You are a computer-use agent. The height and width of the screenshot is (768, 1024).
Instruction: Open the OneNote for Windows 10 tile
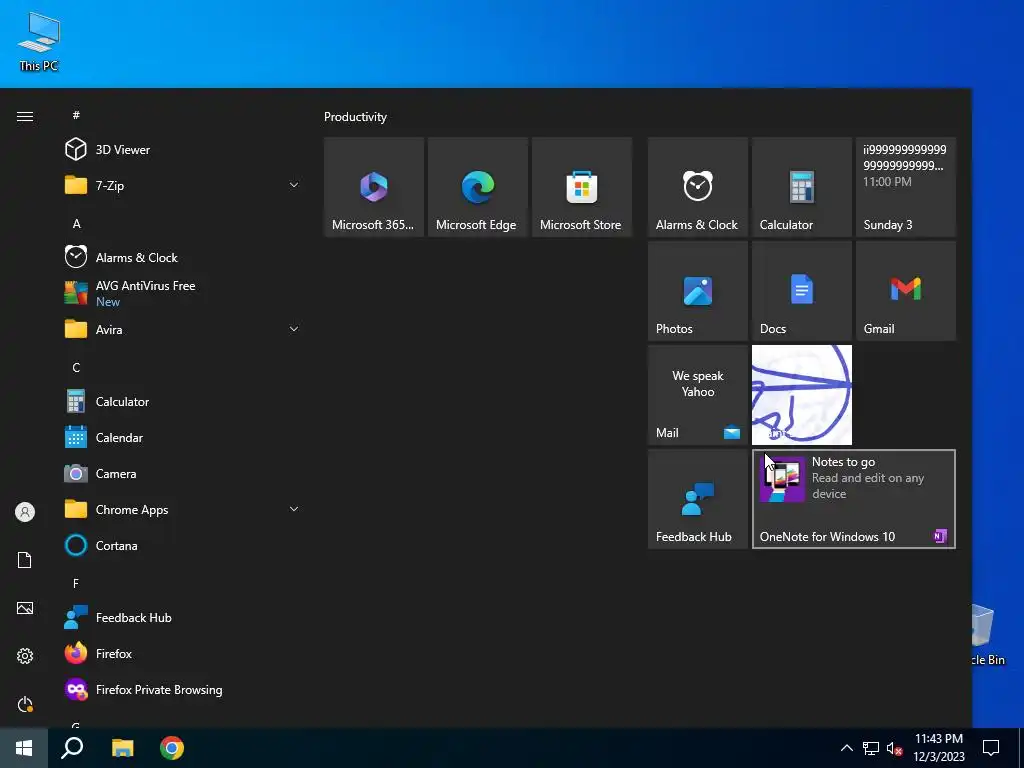[854, 499]
